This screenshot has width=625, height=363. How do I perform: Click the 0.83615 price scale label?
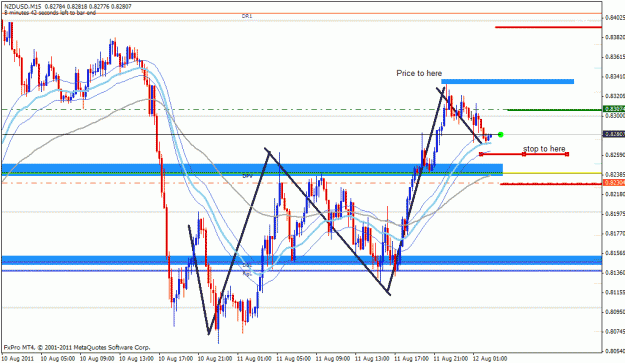pos(615,57)
